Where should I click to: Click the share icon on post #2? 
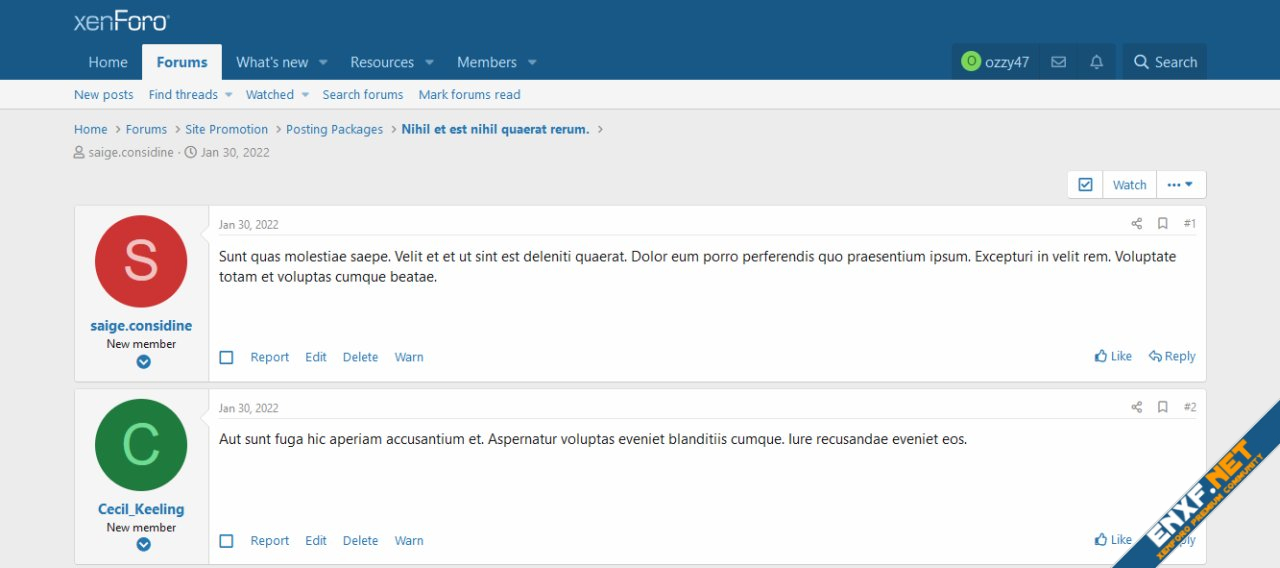[x=1136, y=407]
